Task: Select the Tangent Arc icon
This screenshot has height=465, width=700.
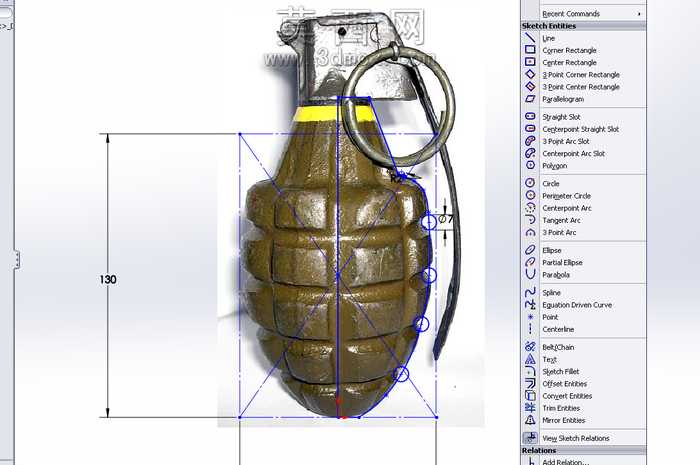Action: coord(530,220)
